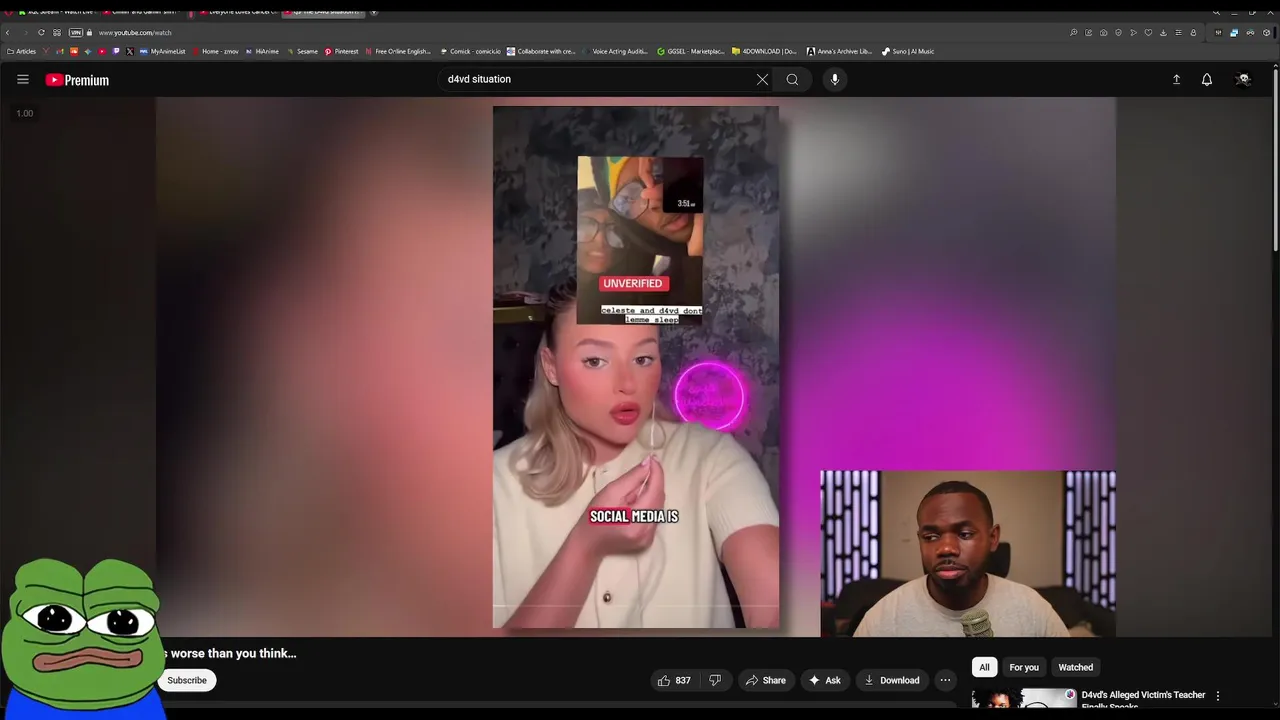Download the video

892,680
